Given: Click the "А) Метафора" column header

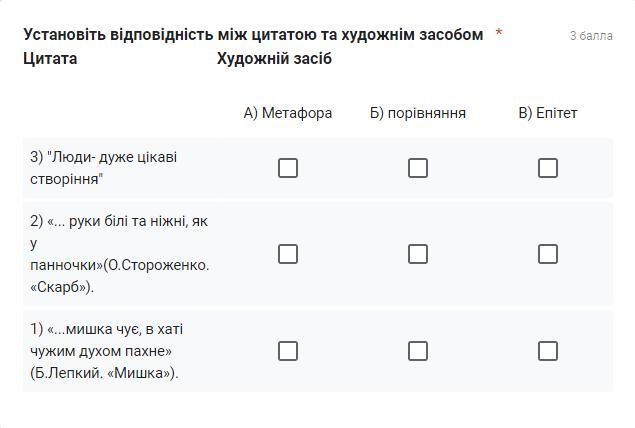Looking at the screenshot, I should (288, 113).
